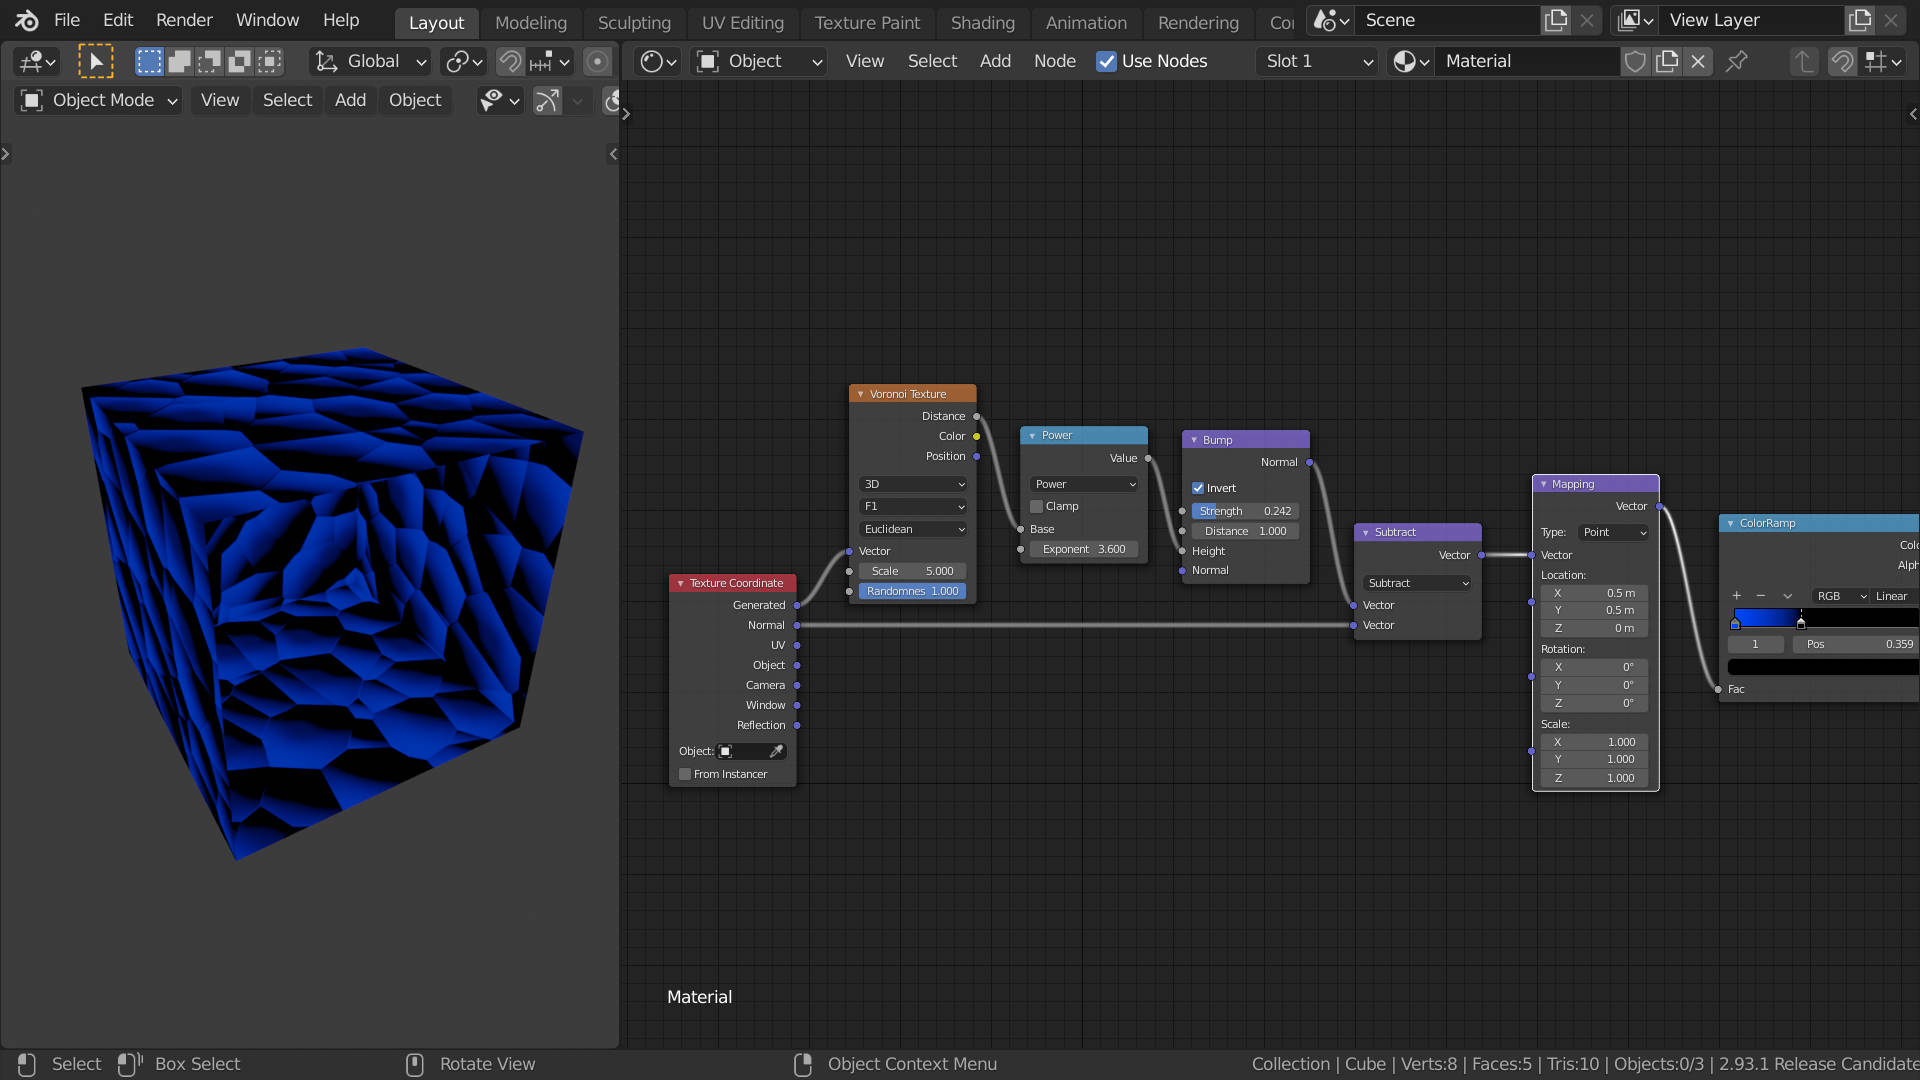Activate the Tweak select tool

97,61
